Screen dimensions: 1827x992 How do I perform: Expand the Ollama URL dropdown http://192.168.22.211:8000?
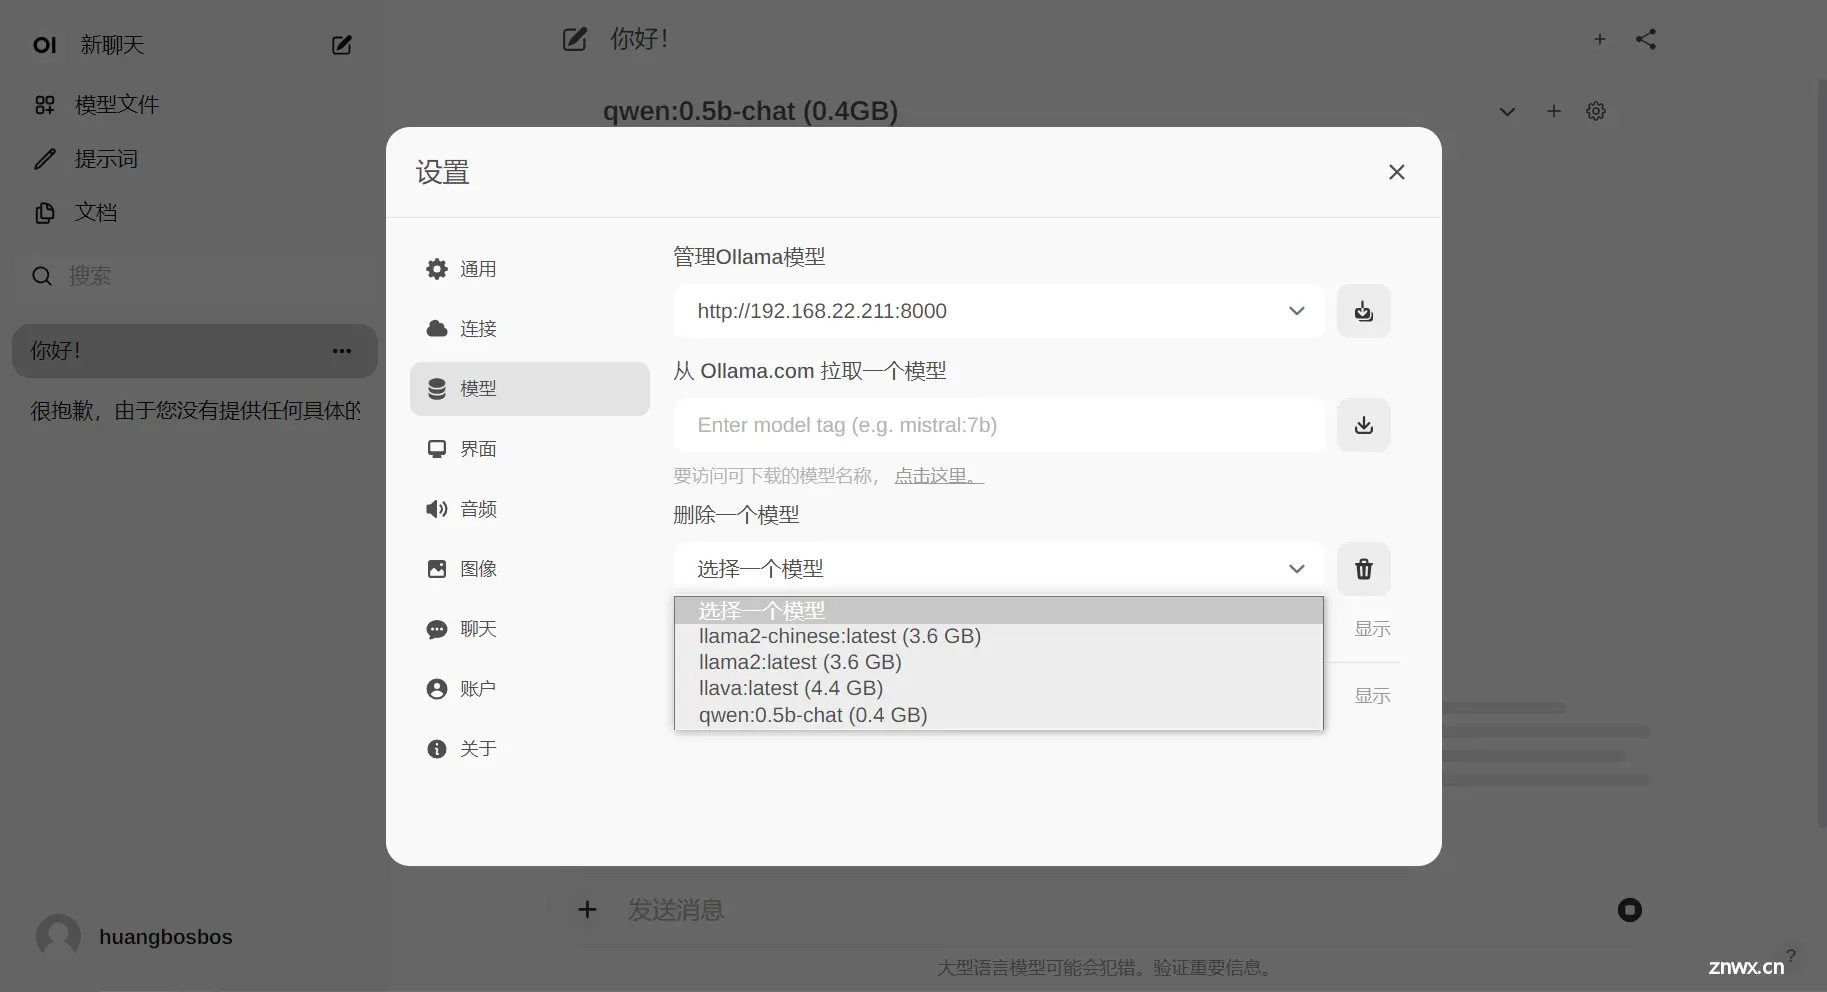click(x=999, y=311)
